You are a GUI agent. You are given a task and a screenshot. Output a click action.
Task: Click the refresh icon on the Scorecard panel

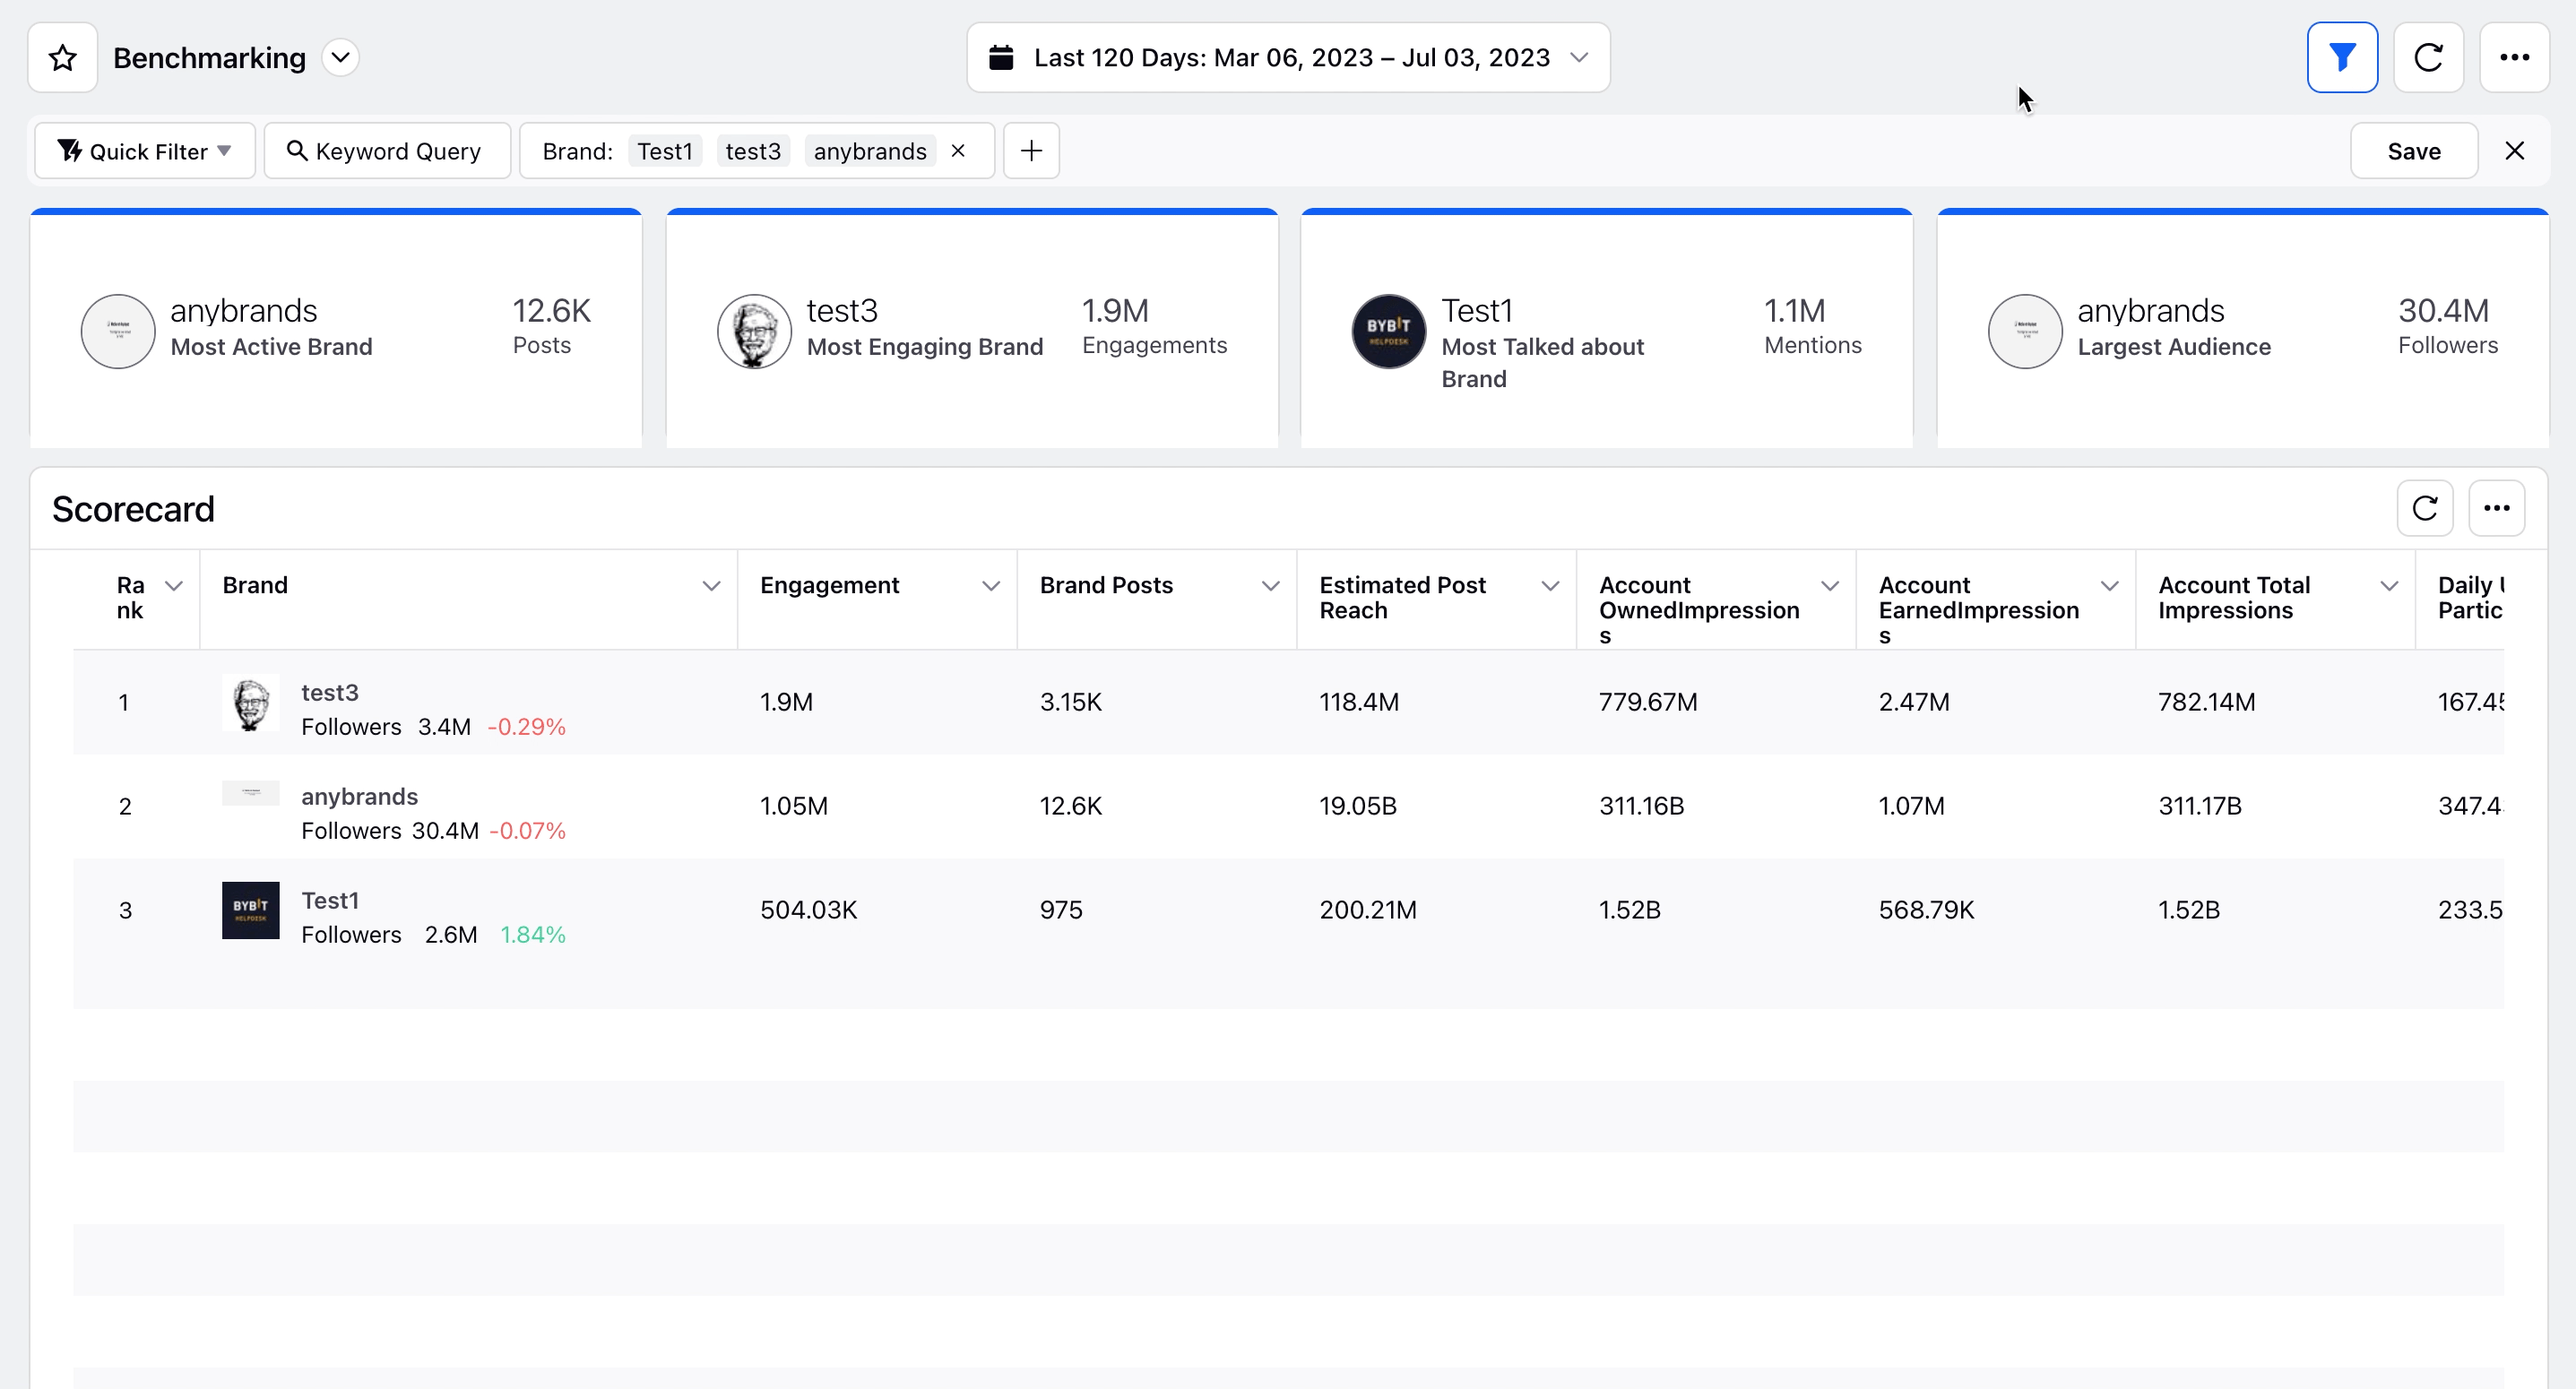2425,508
